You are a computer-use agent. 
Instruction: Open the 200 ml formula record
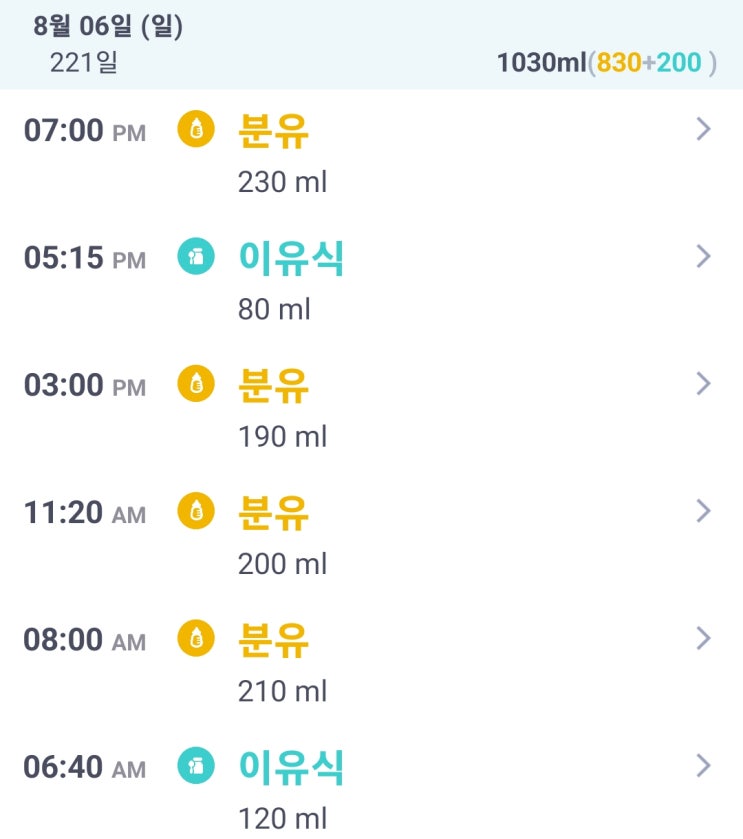coord(282,564)
